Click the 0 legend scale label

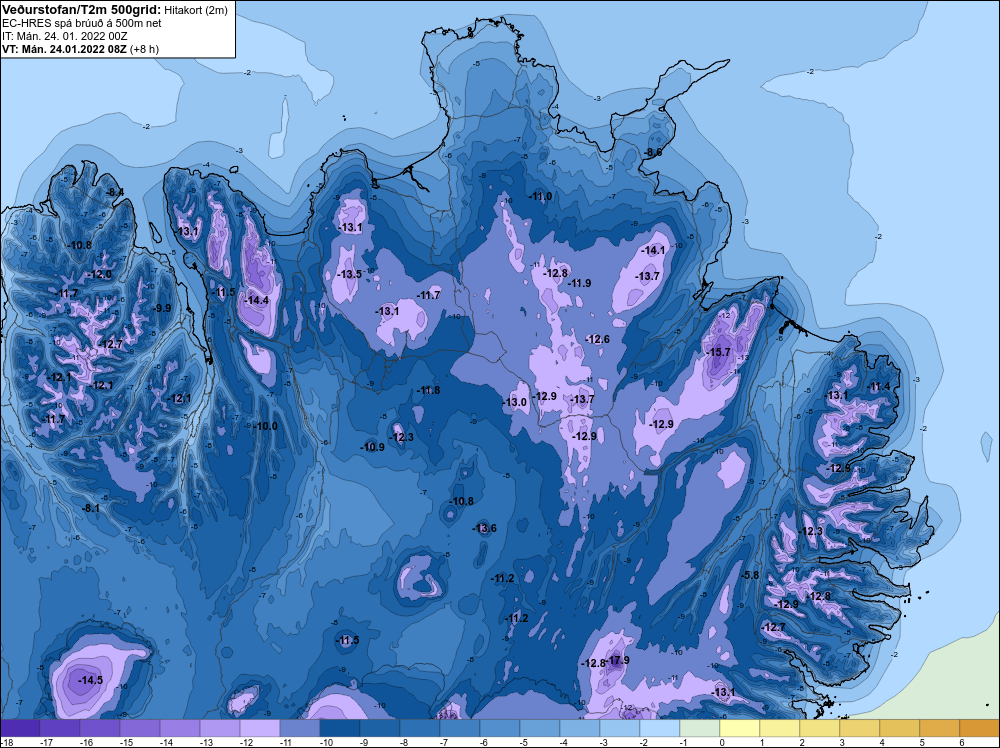pyautogui.click(x=721, y=742)
